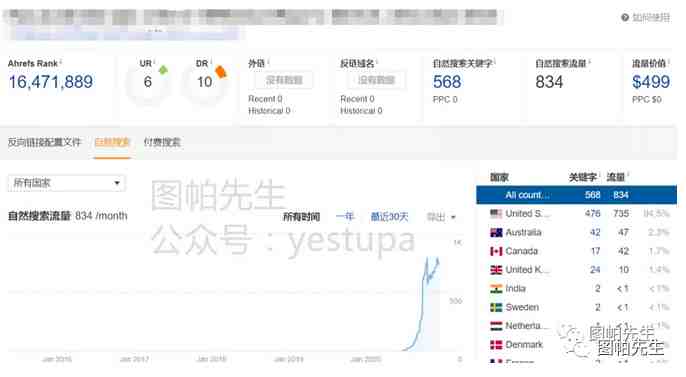Viewport: 686px width, 377px height.
Task: Click United Kingdom keyword count 24
Action: pos(595,270)
